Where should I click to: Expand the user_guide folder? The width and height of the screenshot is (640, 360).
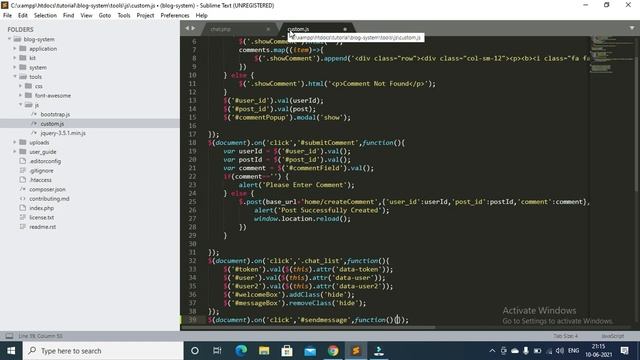(x=15, y=152)
